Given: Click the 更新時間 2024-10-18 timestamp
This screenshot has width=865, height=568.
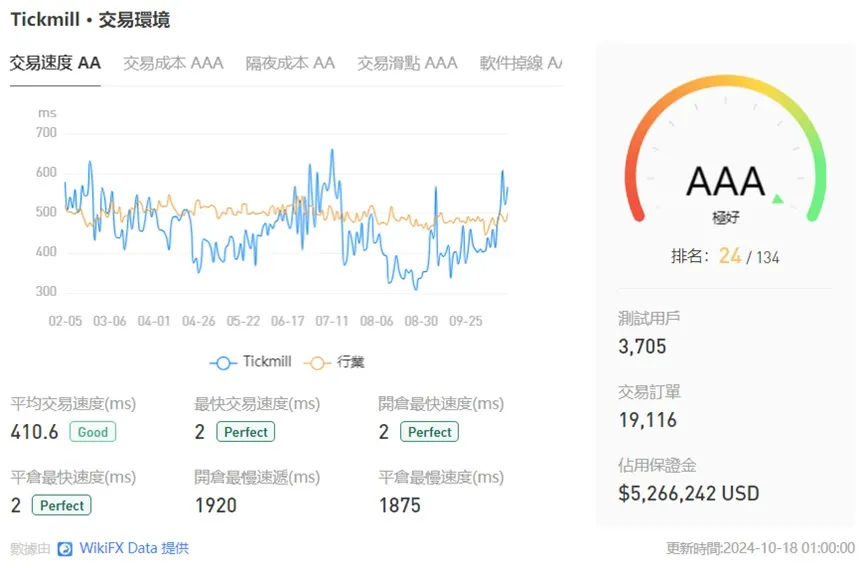Looking at the screenshot, I should (x=760, y=548).
